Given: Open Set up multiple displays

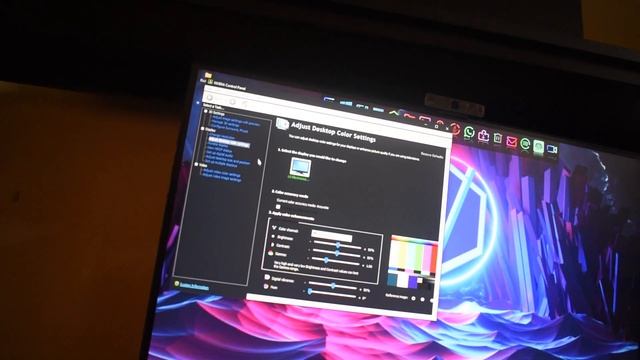Looking at the screenshot, I should click(x=221, y=163).
